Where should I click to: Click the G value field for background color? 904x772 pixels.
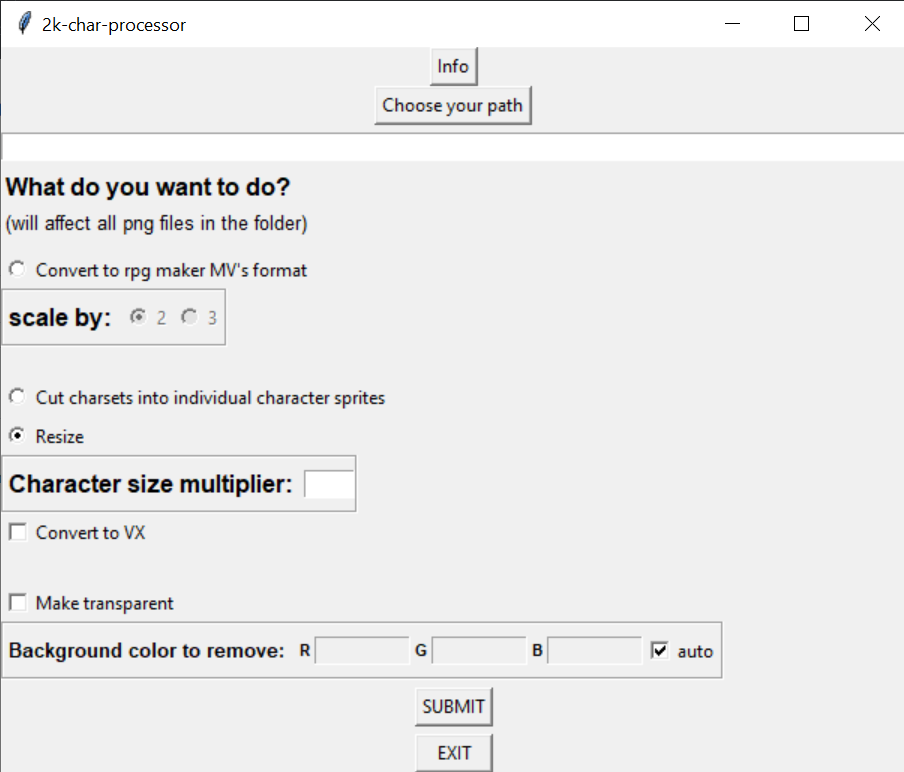tap(478, 649)
